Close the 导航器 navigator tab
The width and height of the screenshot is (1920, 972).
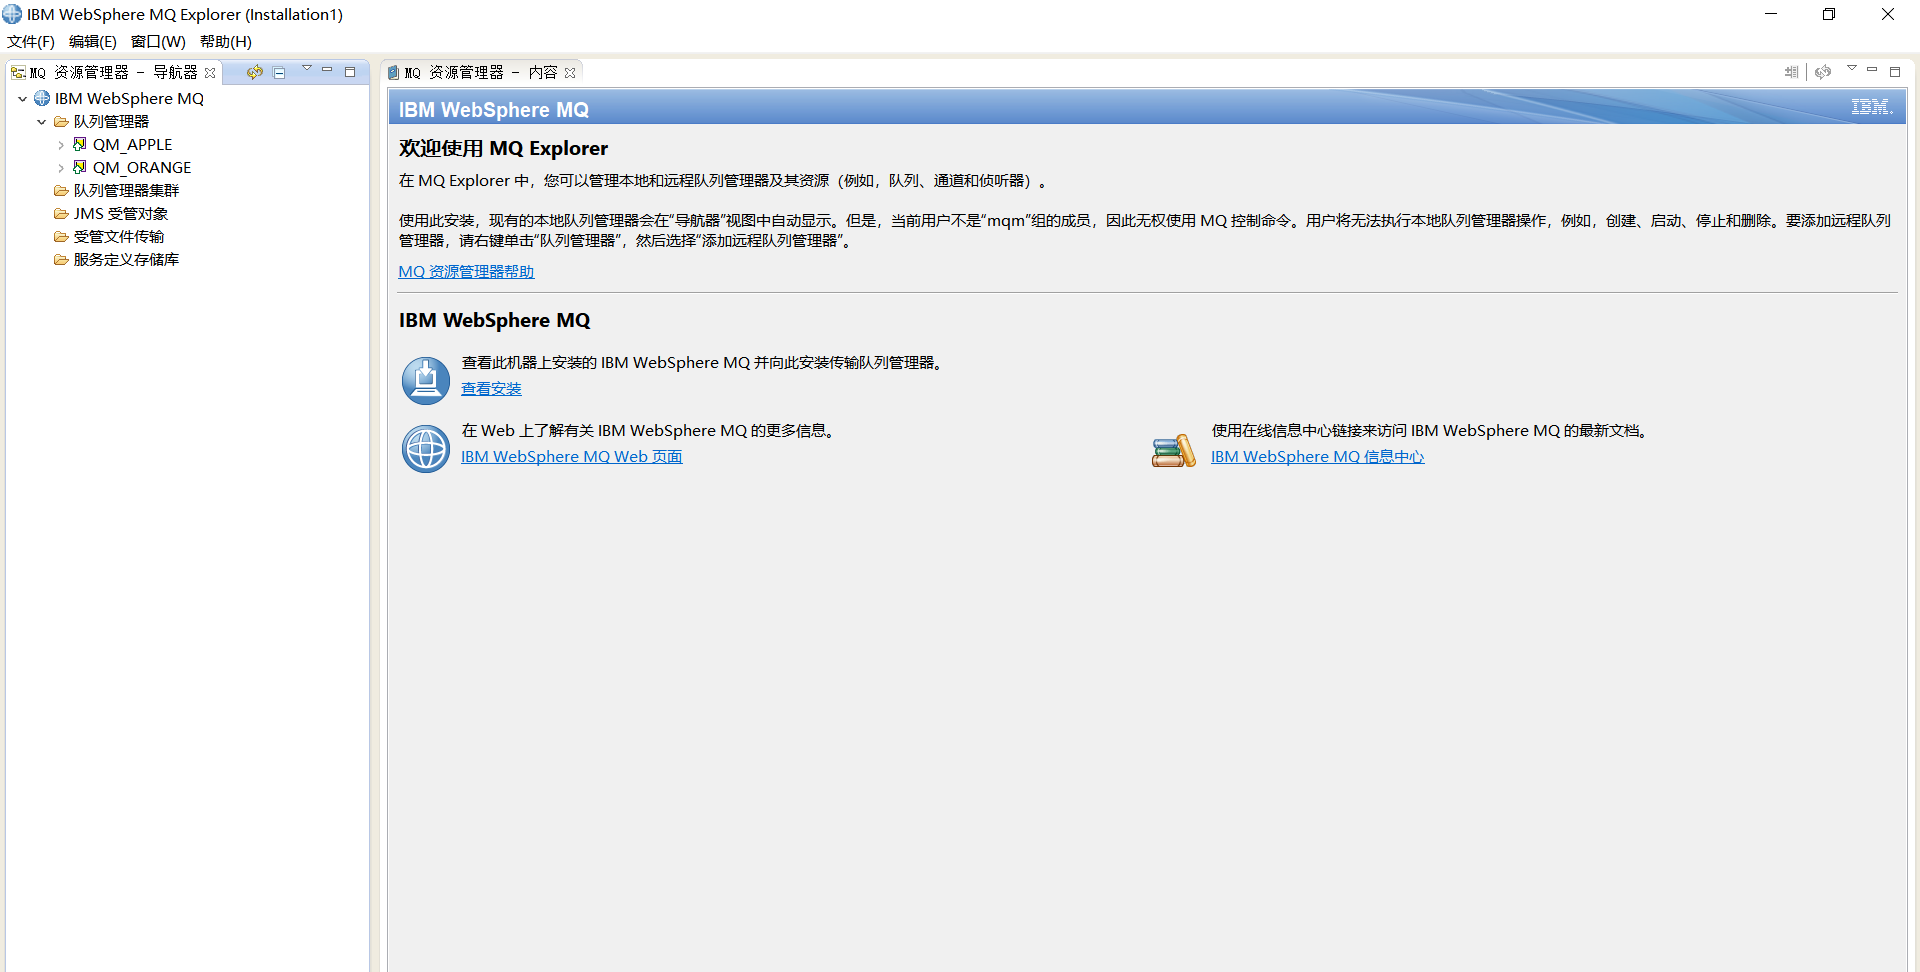point(210,73)
